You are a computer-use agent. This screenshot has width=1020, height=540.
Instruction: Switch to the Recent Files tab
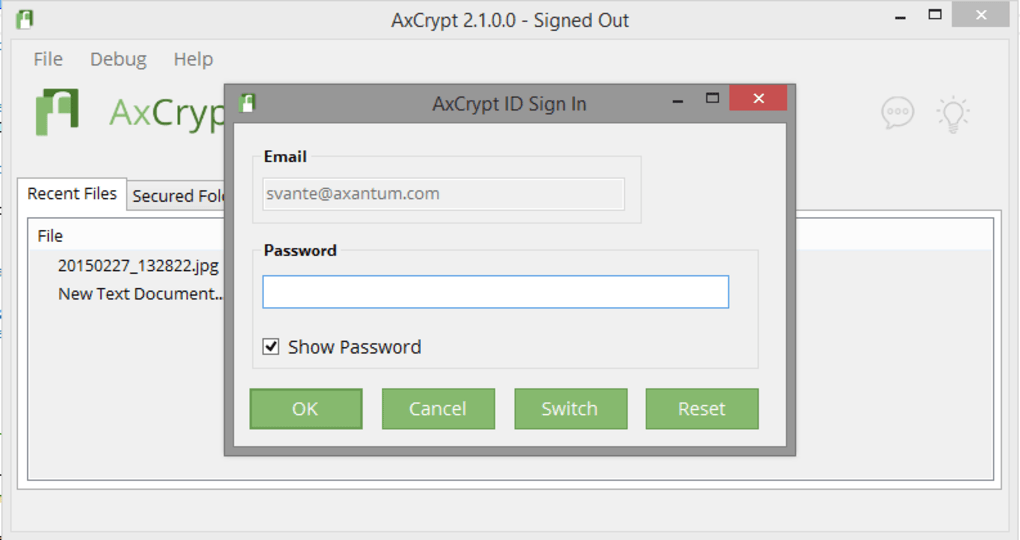(72, 194)
